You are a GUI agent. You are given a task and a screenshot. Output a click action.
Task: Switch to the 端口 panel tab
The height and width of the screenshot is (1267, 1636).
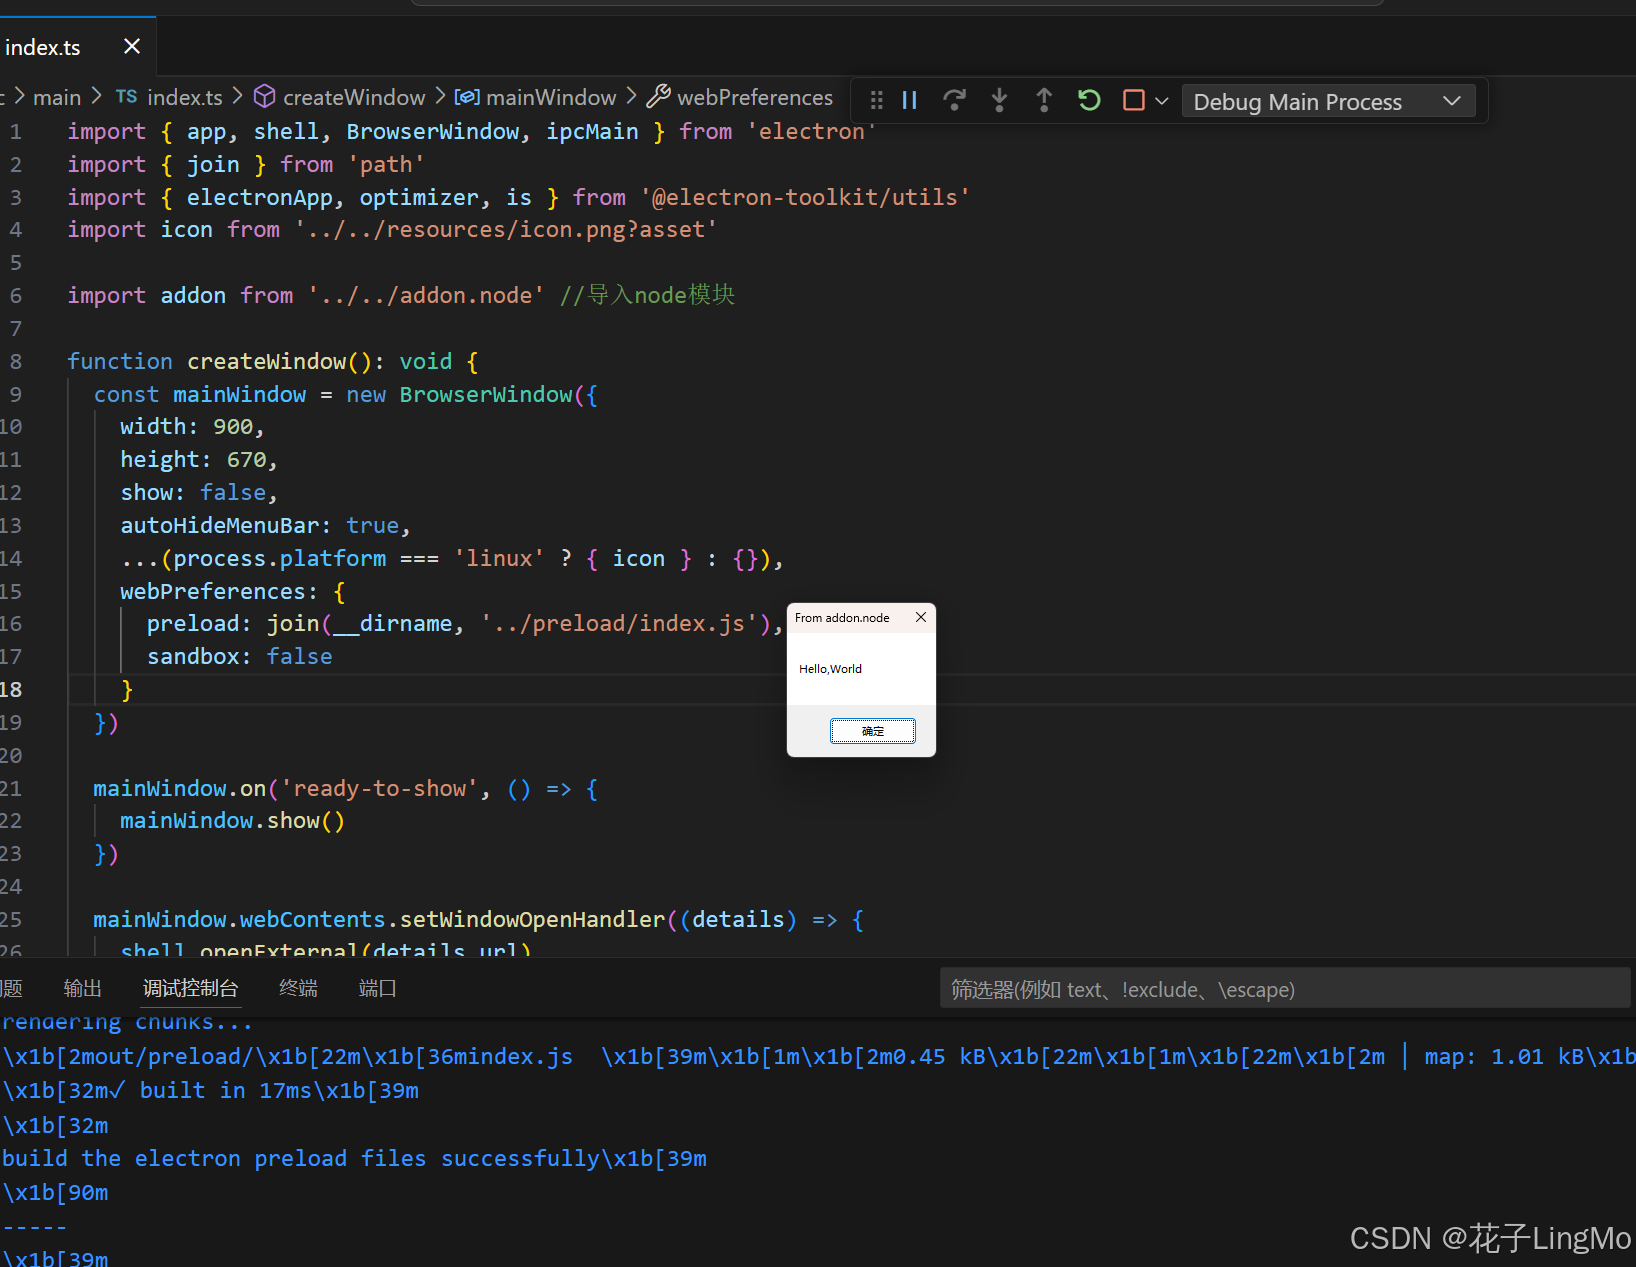378,988
